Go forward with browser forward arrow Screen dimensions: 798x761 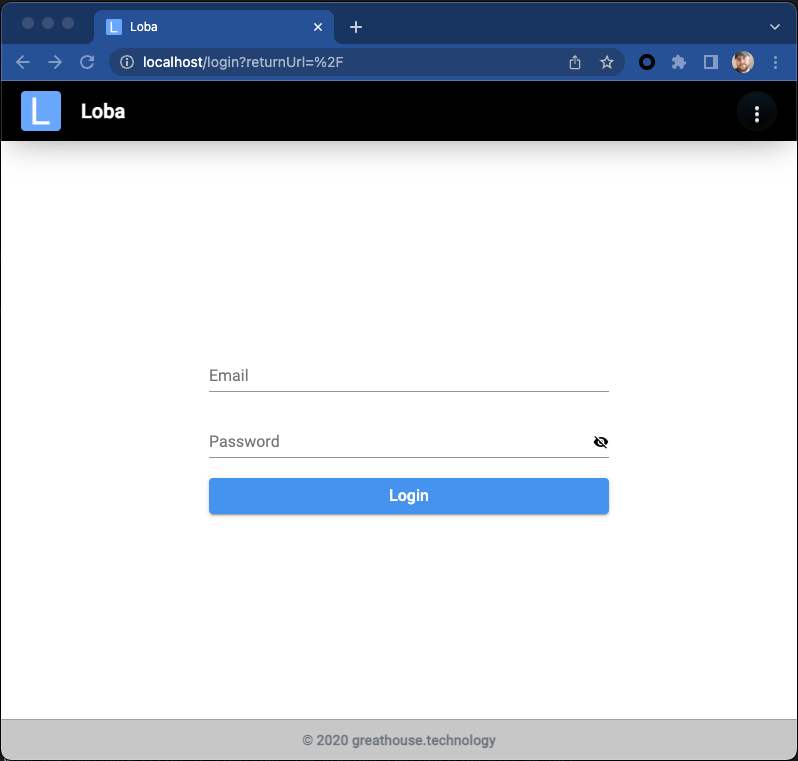pos(55,62)
